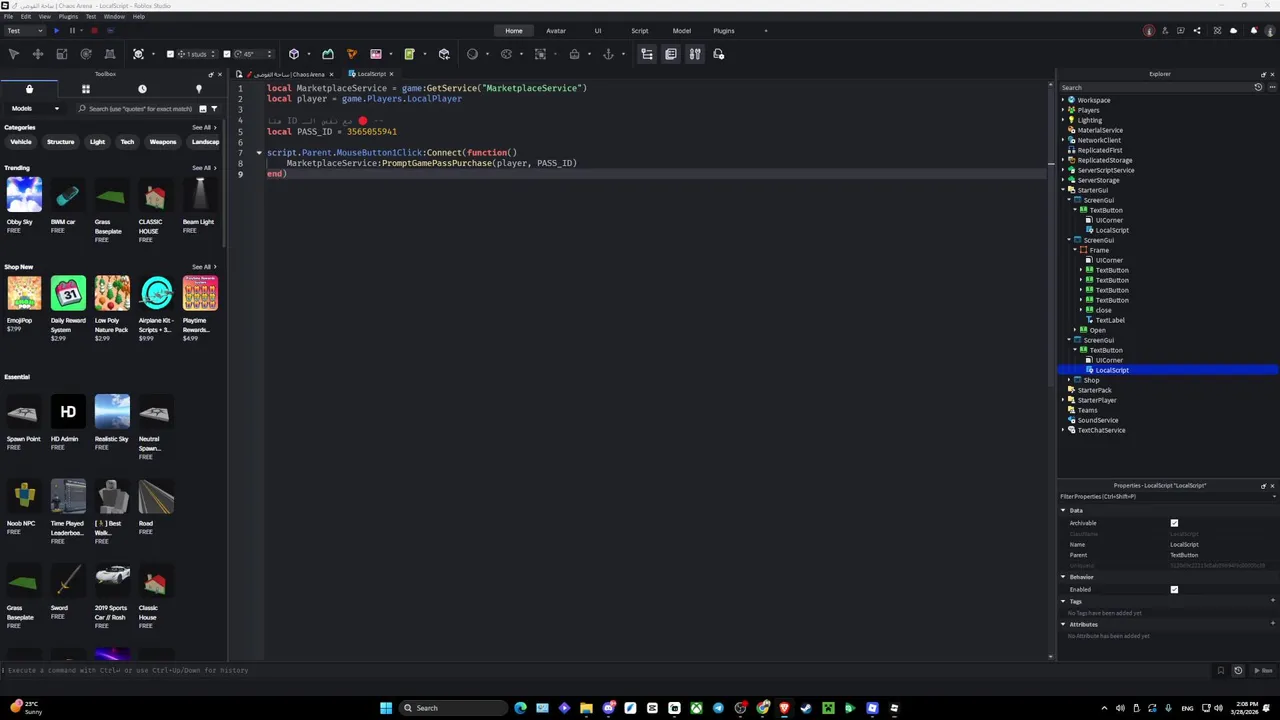
Task: Open File Explorer in taskbar
Action: [x=586, y=708]
